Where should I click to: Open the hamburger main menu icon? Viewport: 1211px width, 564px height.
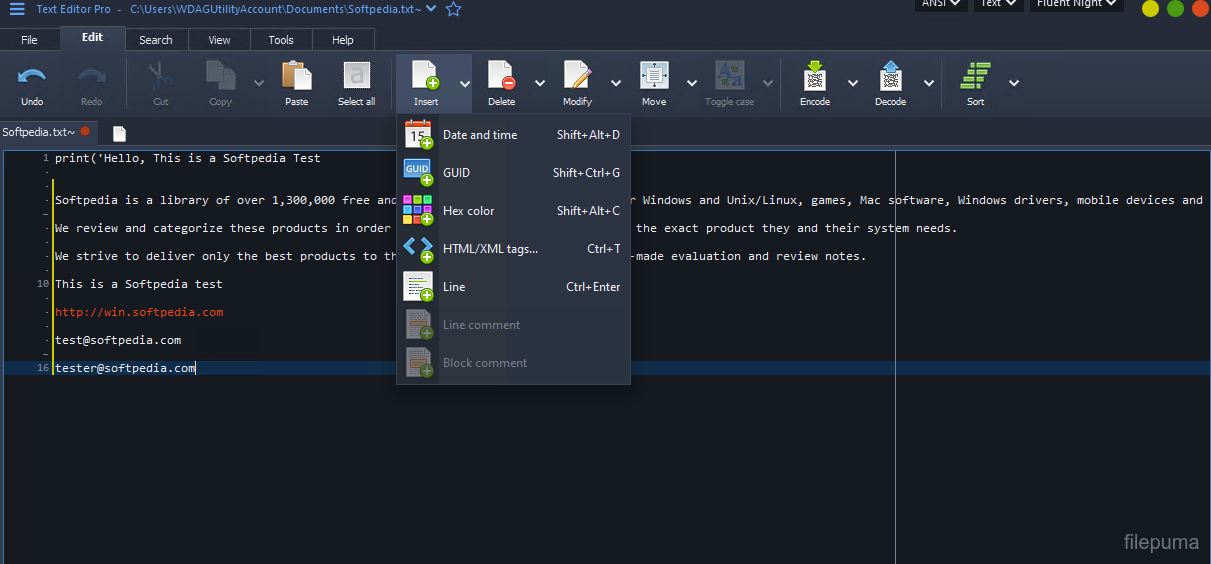(17, 9)
